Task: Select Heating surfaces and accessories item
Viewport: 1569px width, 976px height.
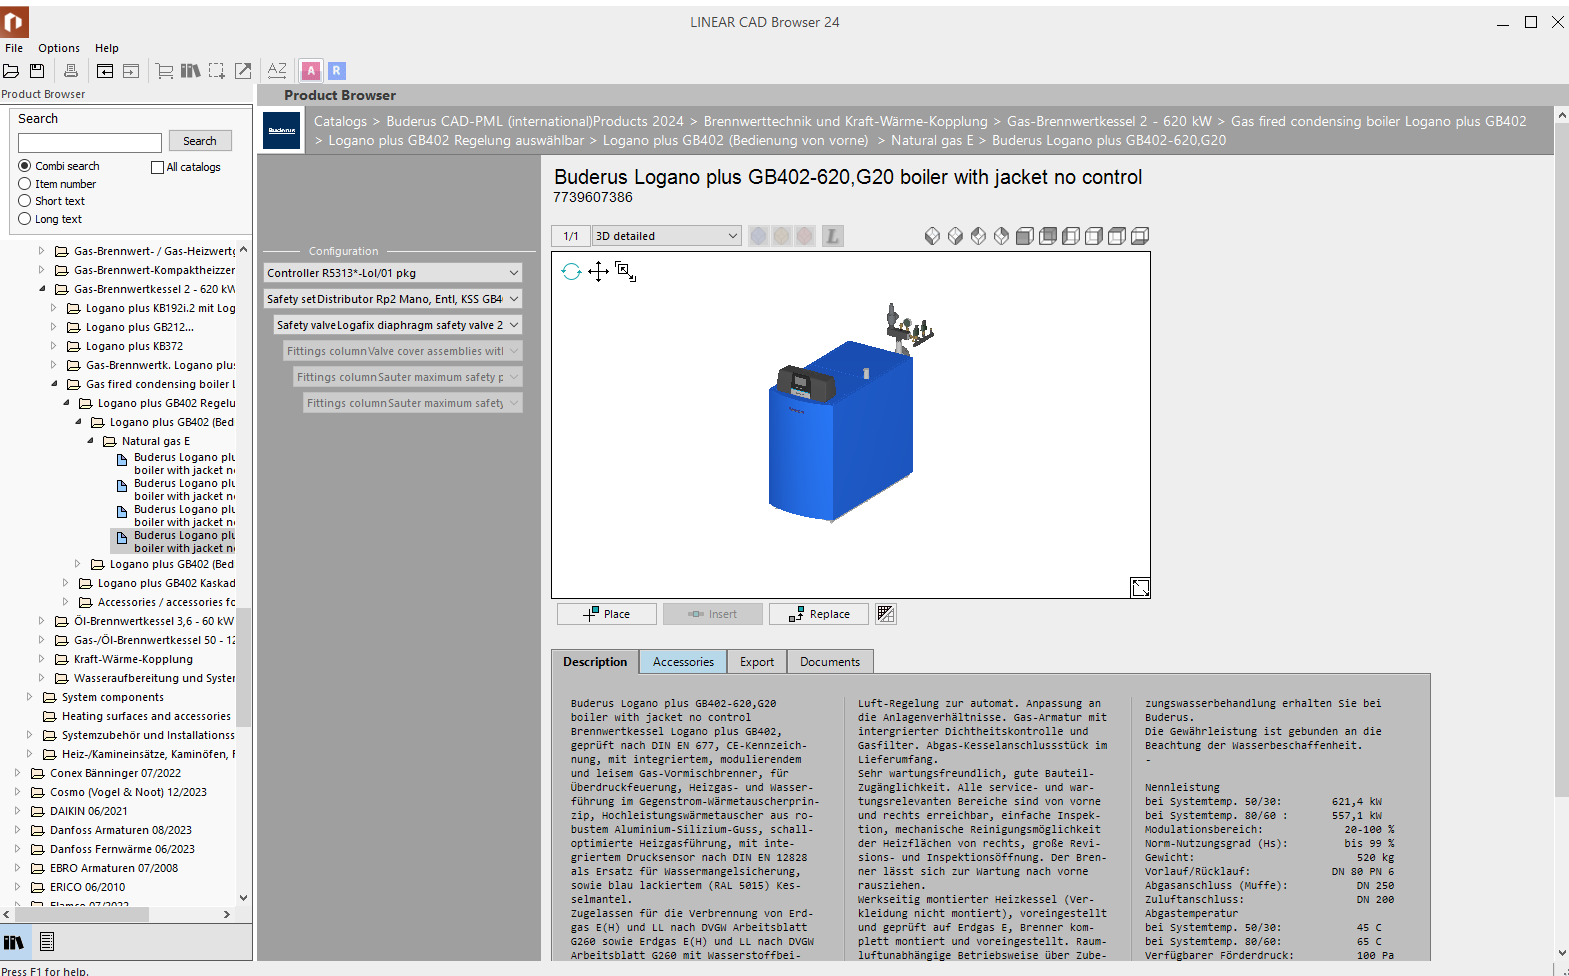Action: (x=146, y=716)
